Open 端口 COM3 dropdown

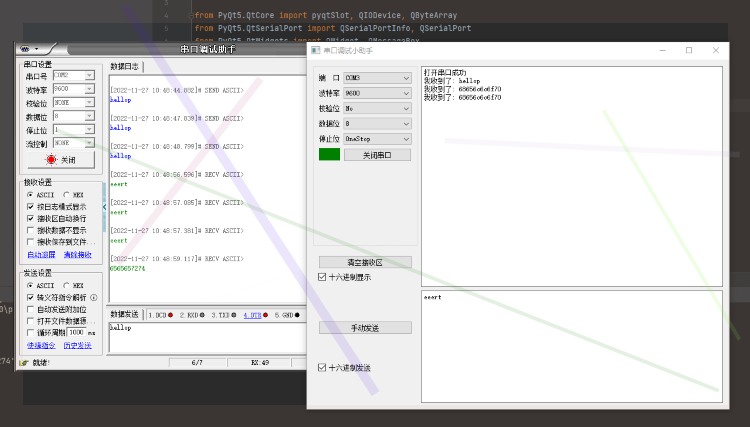pos(377,78)
